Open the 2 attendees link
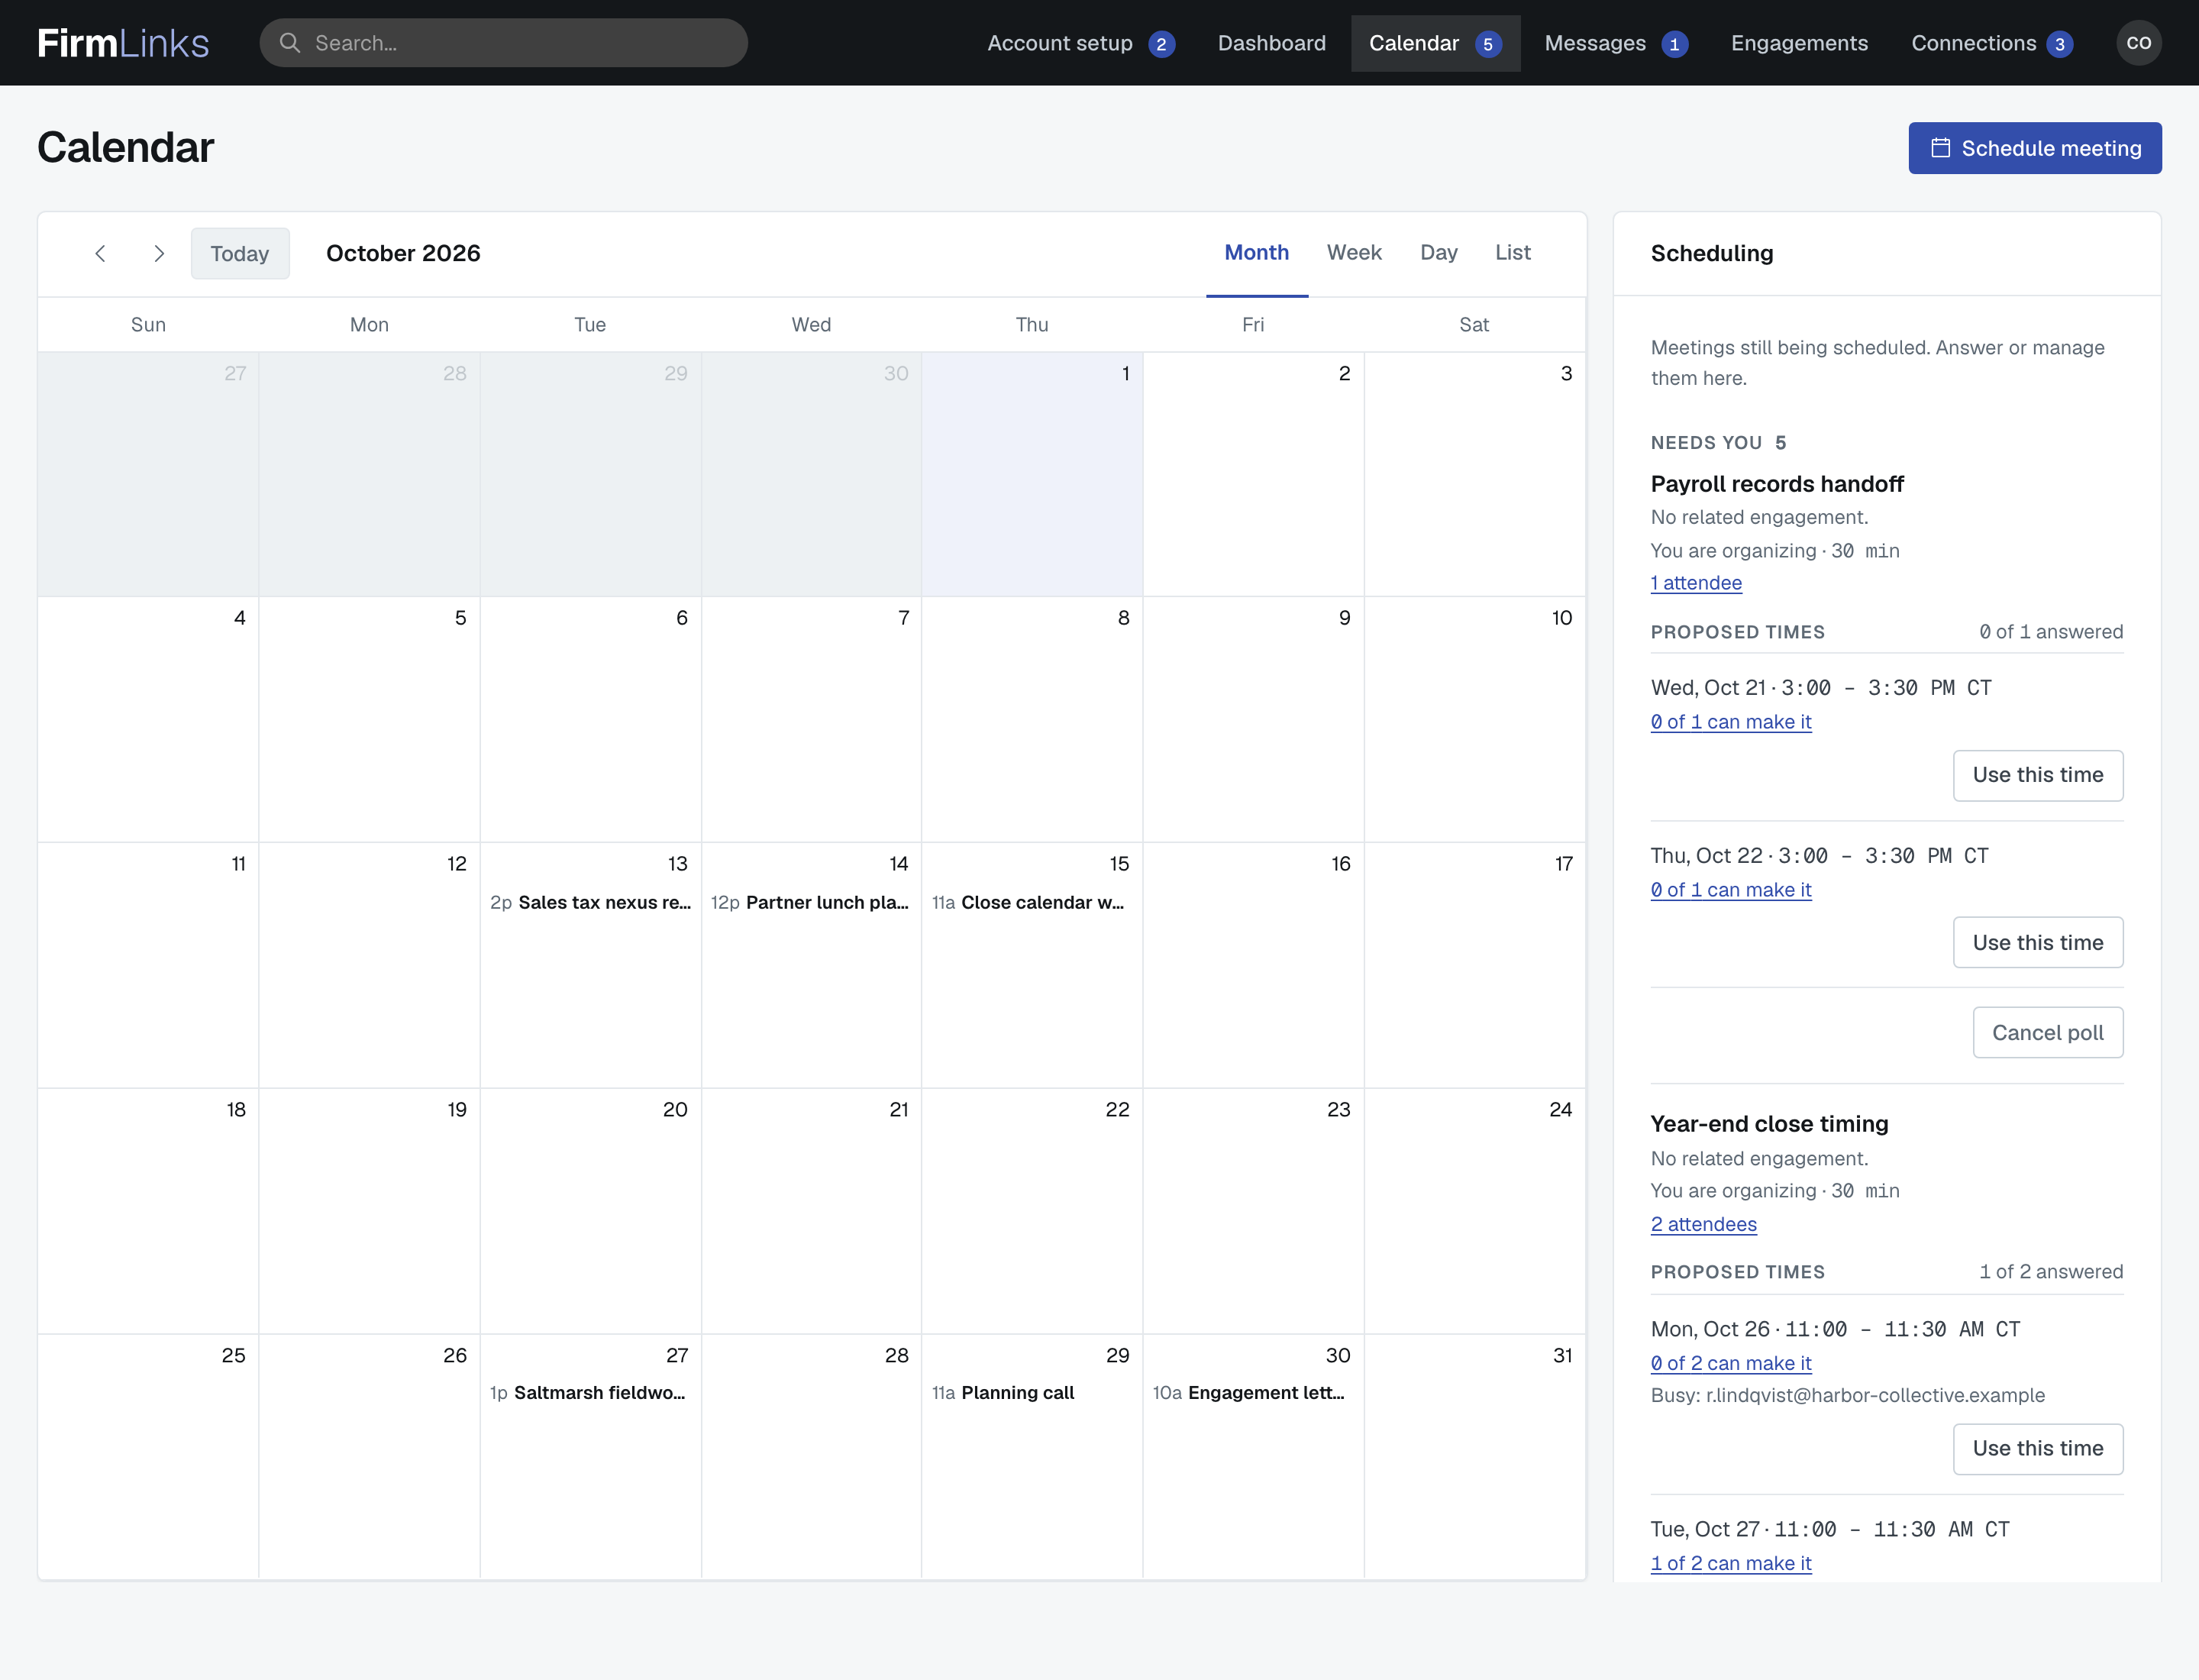2199x1680 pixels. 1703,1224
